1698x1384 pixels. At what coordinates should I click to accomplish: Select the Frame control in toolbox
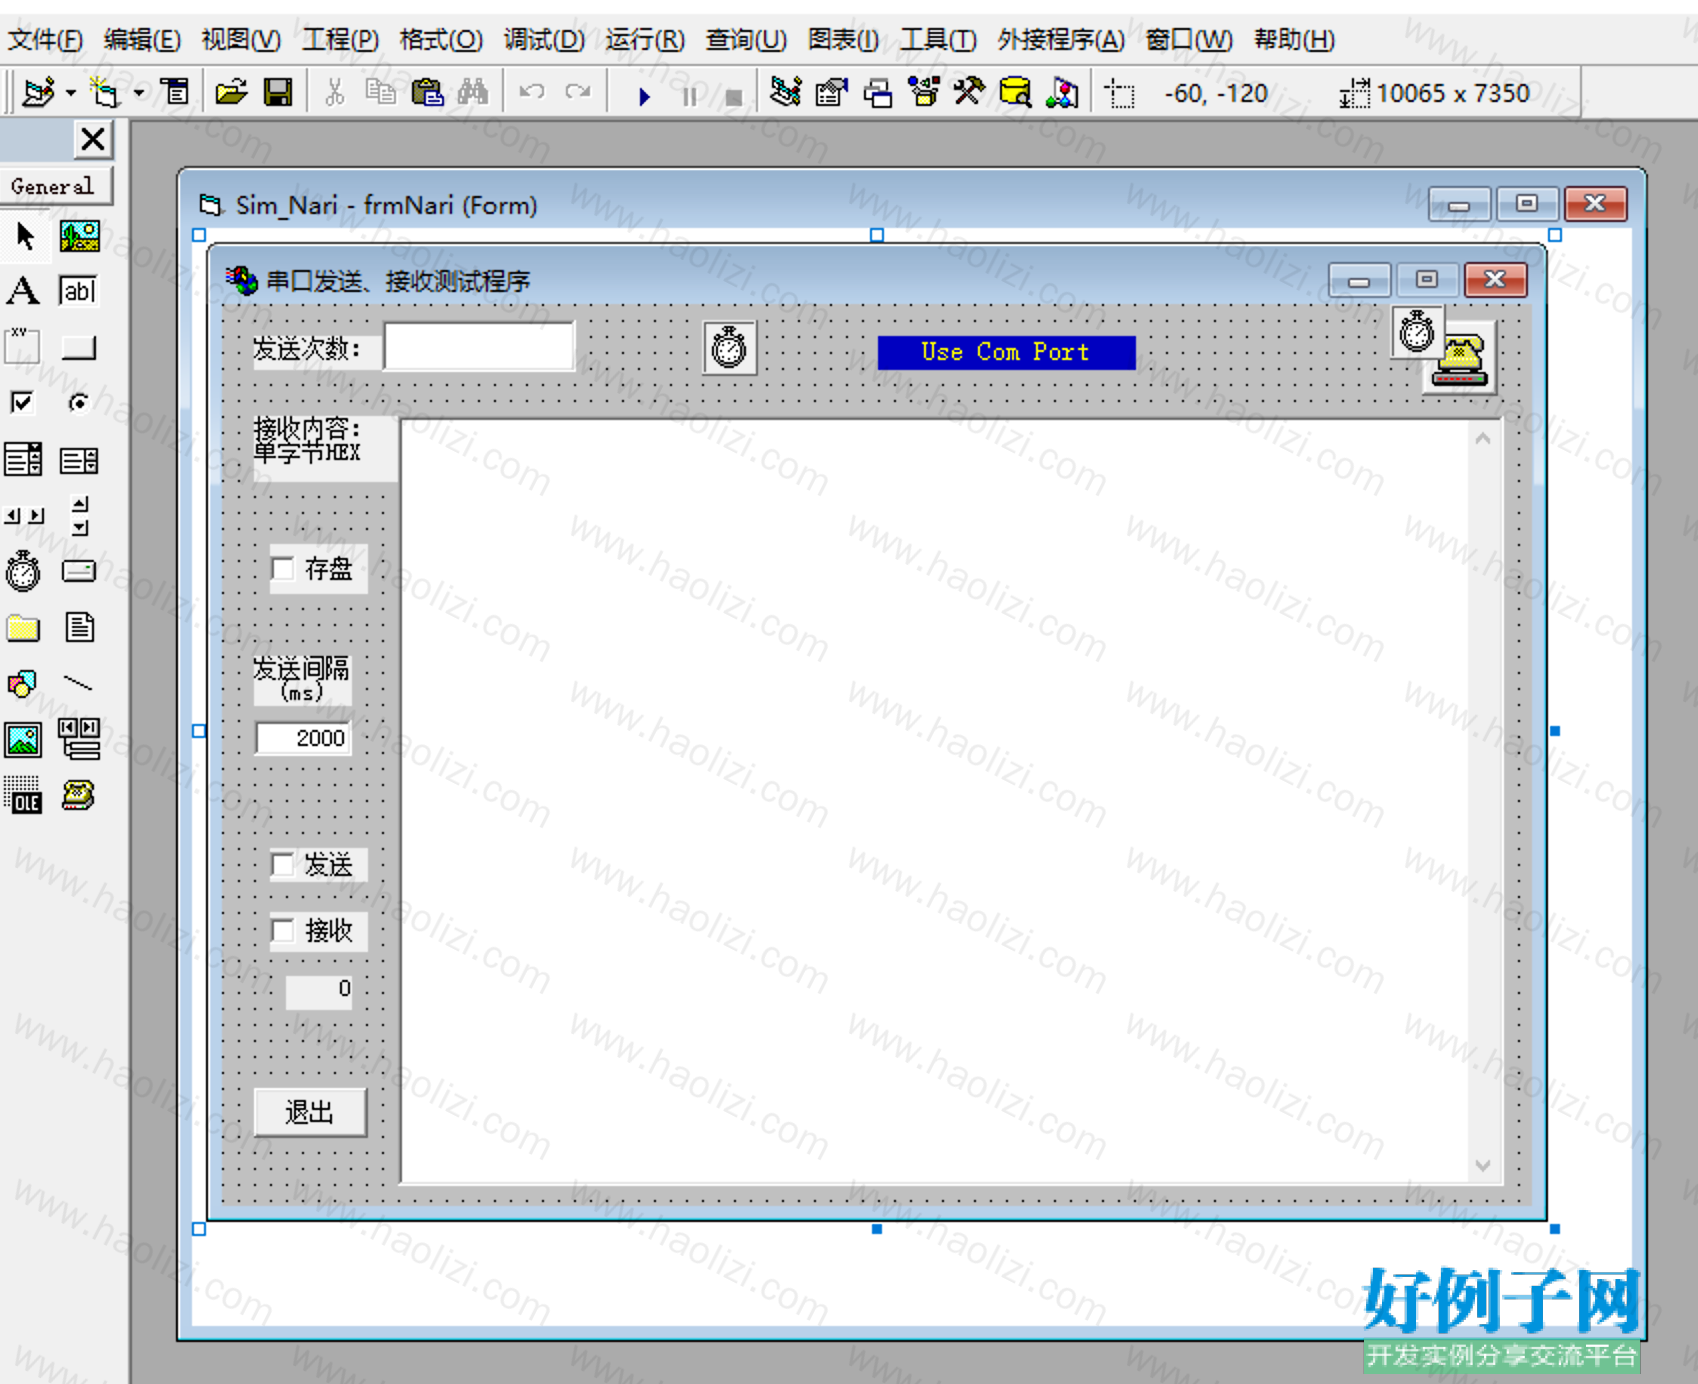(x=22, y=346)
